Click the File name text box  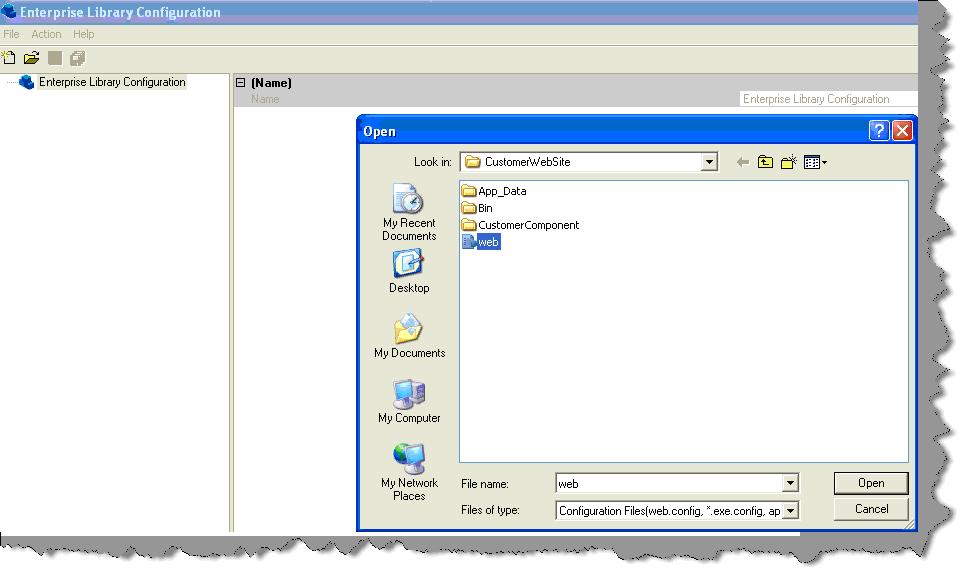click(x=669, y=483)
